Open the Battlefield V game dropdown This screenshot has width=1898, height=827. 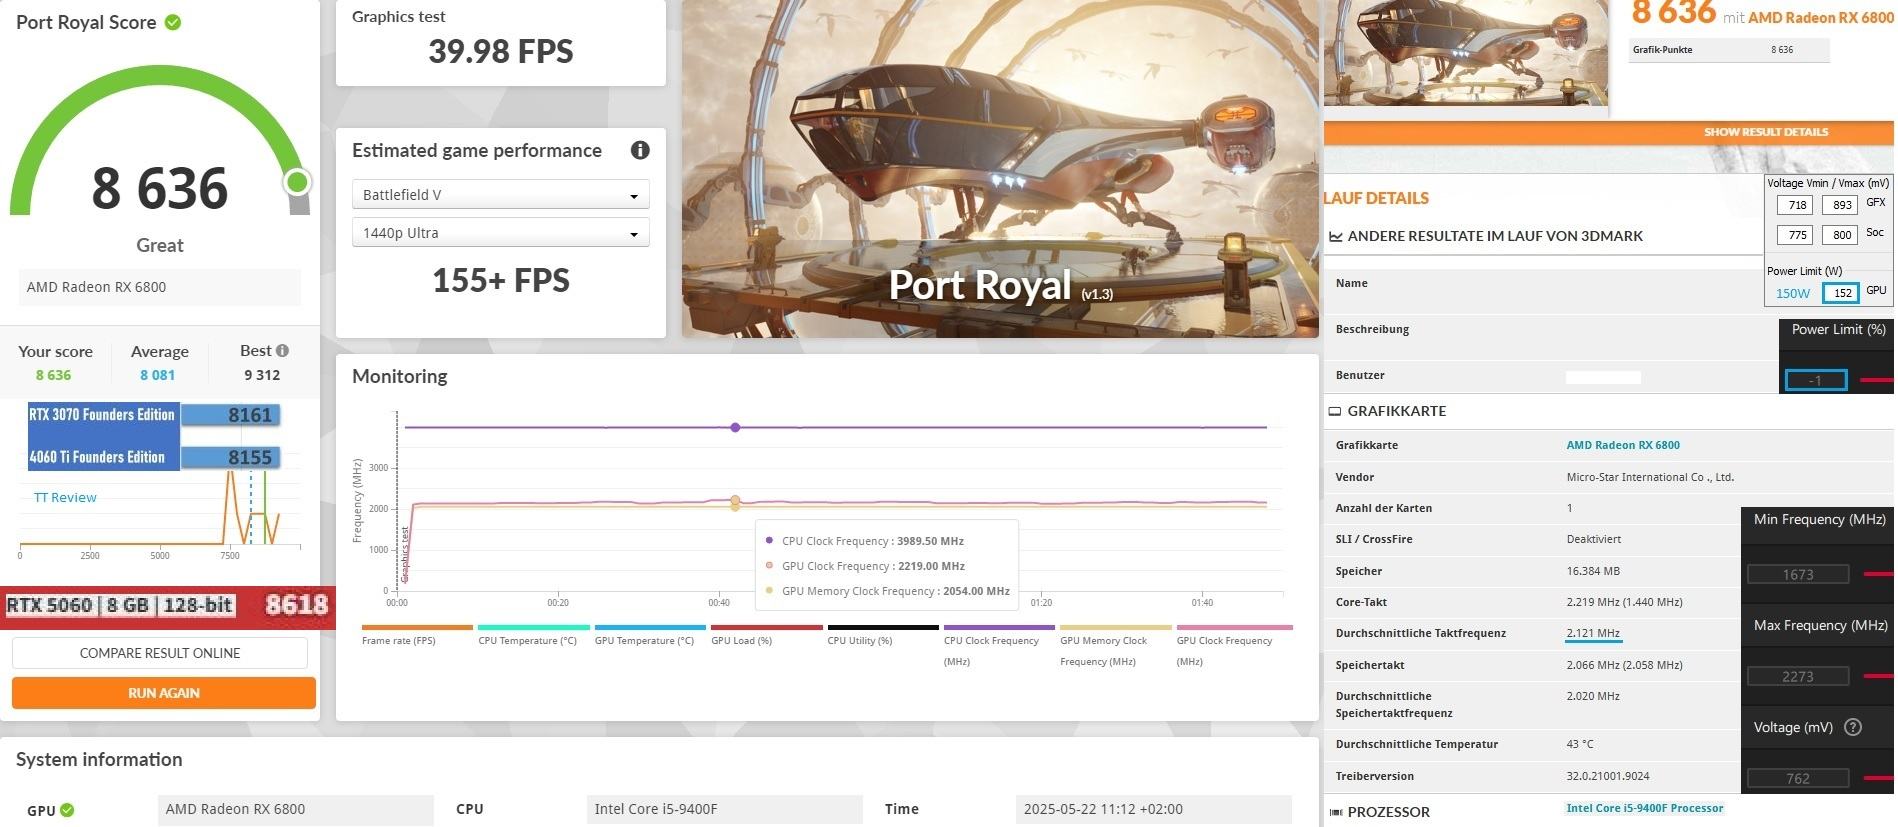coord(500,195)
